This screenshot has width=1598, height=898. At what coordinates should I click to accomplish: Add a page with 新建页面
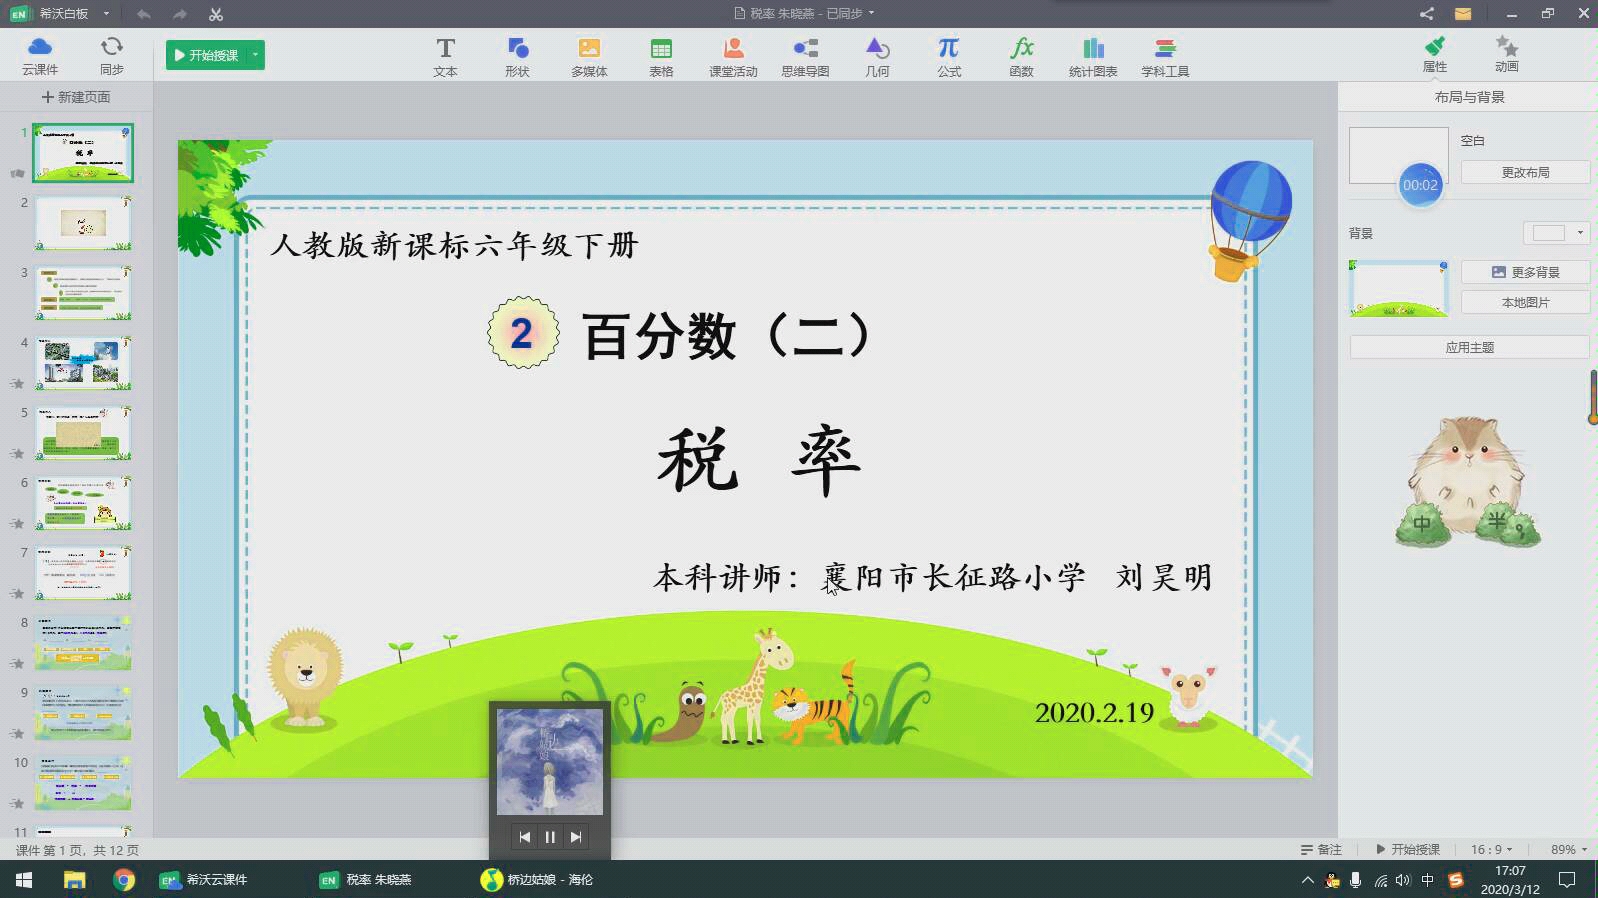coord(76,97)
